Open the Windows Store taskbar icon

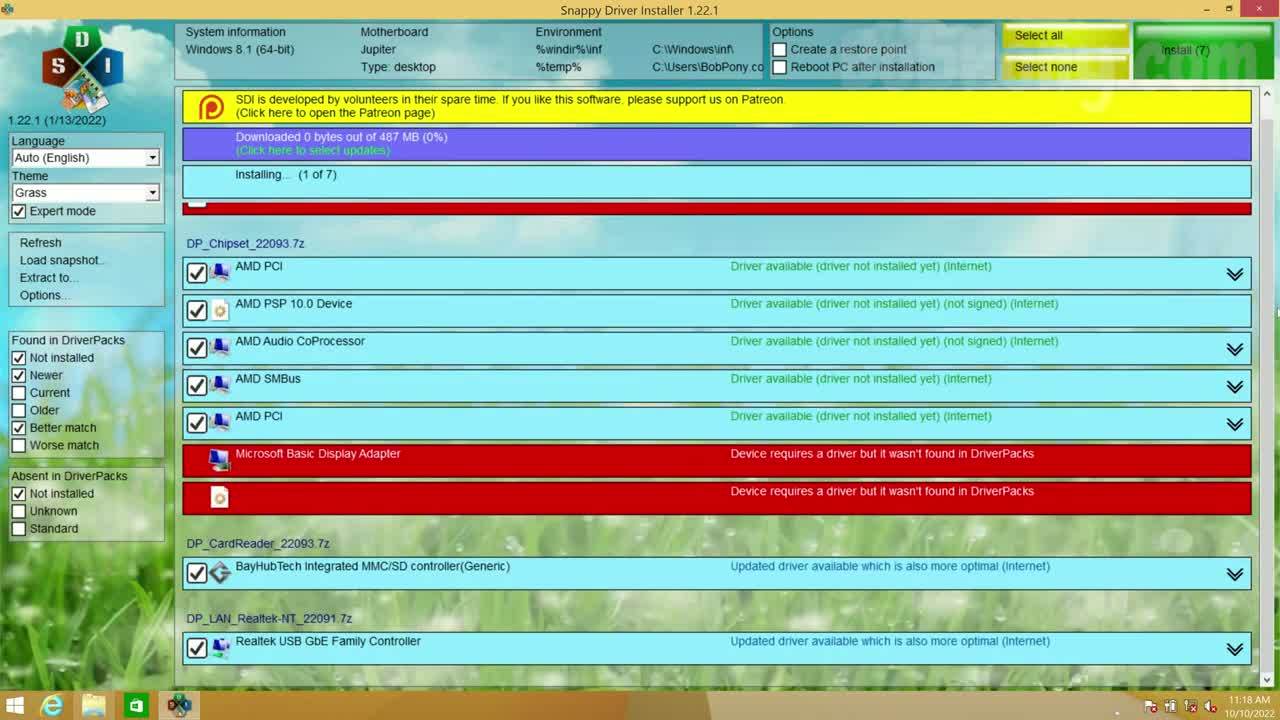tap(136, 706)
